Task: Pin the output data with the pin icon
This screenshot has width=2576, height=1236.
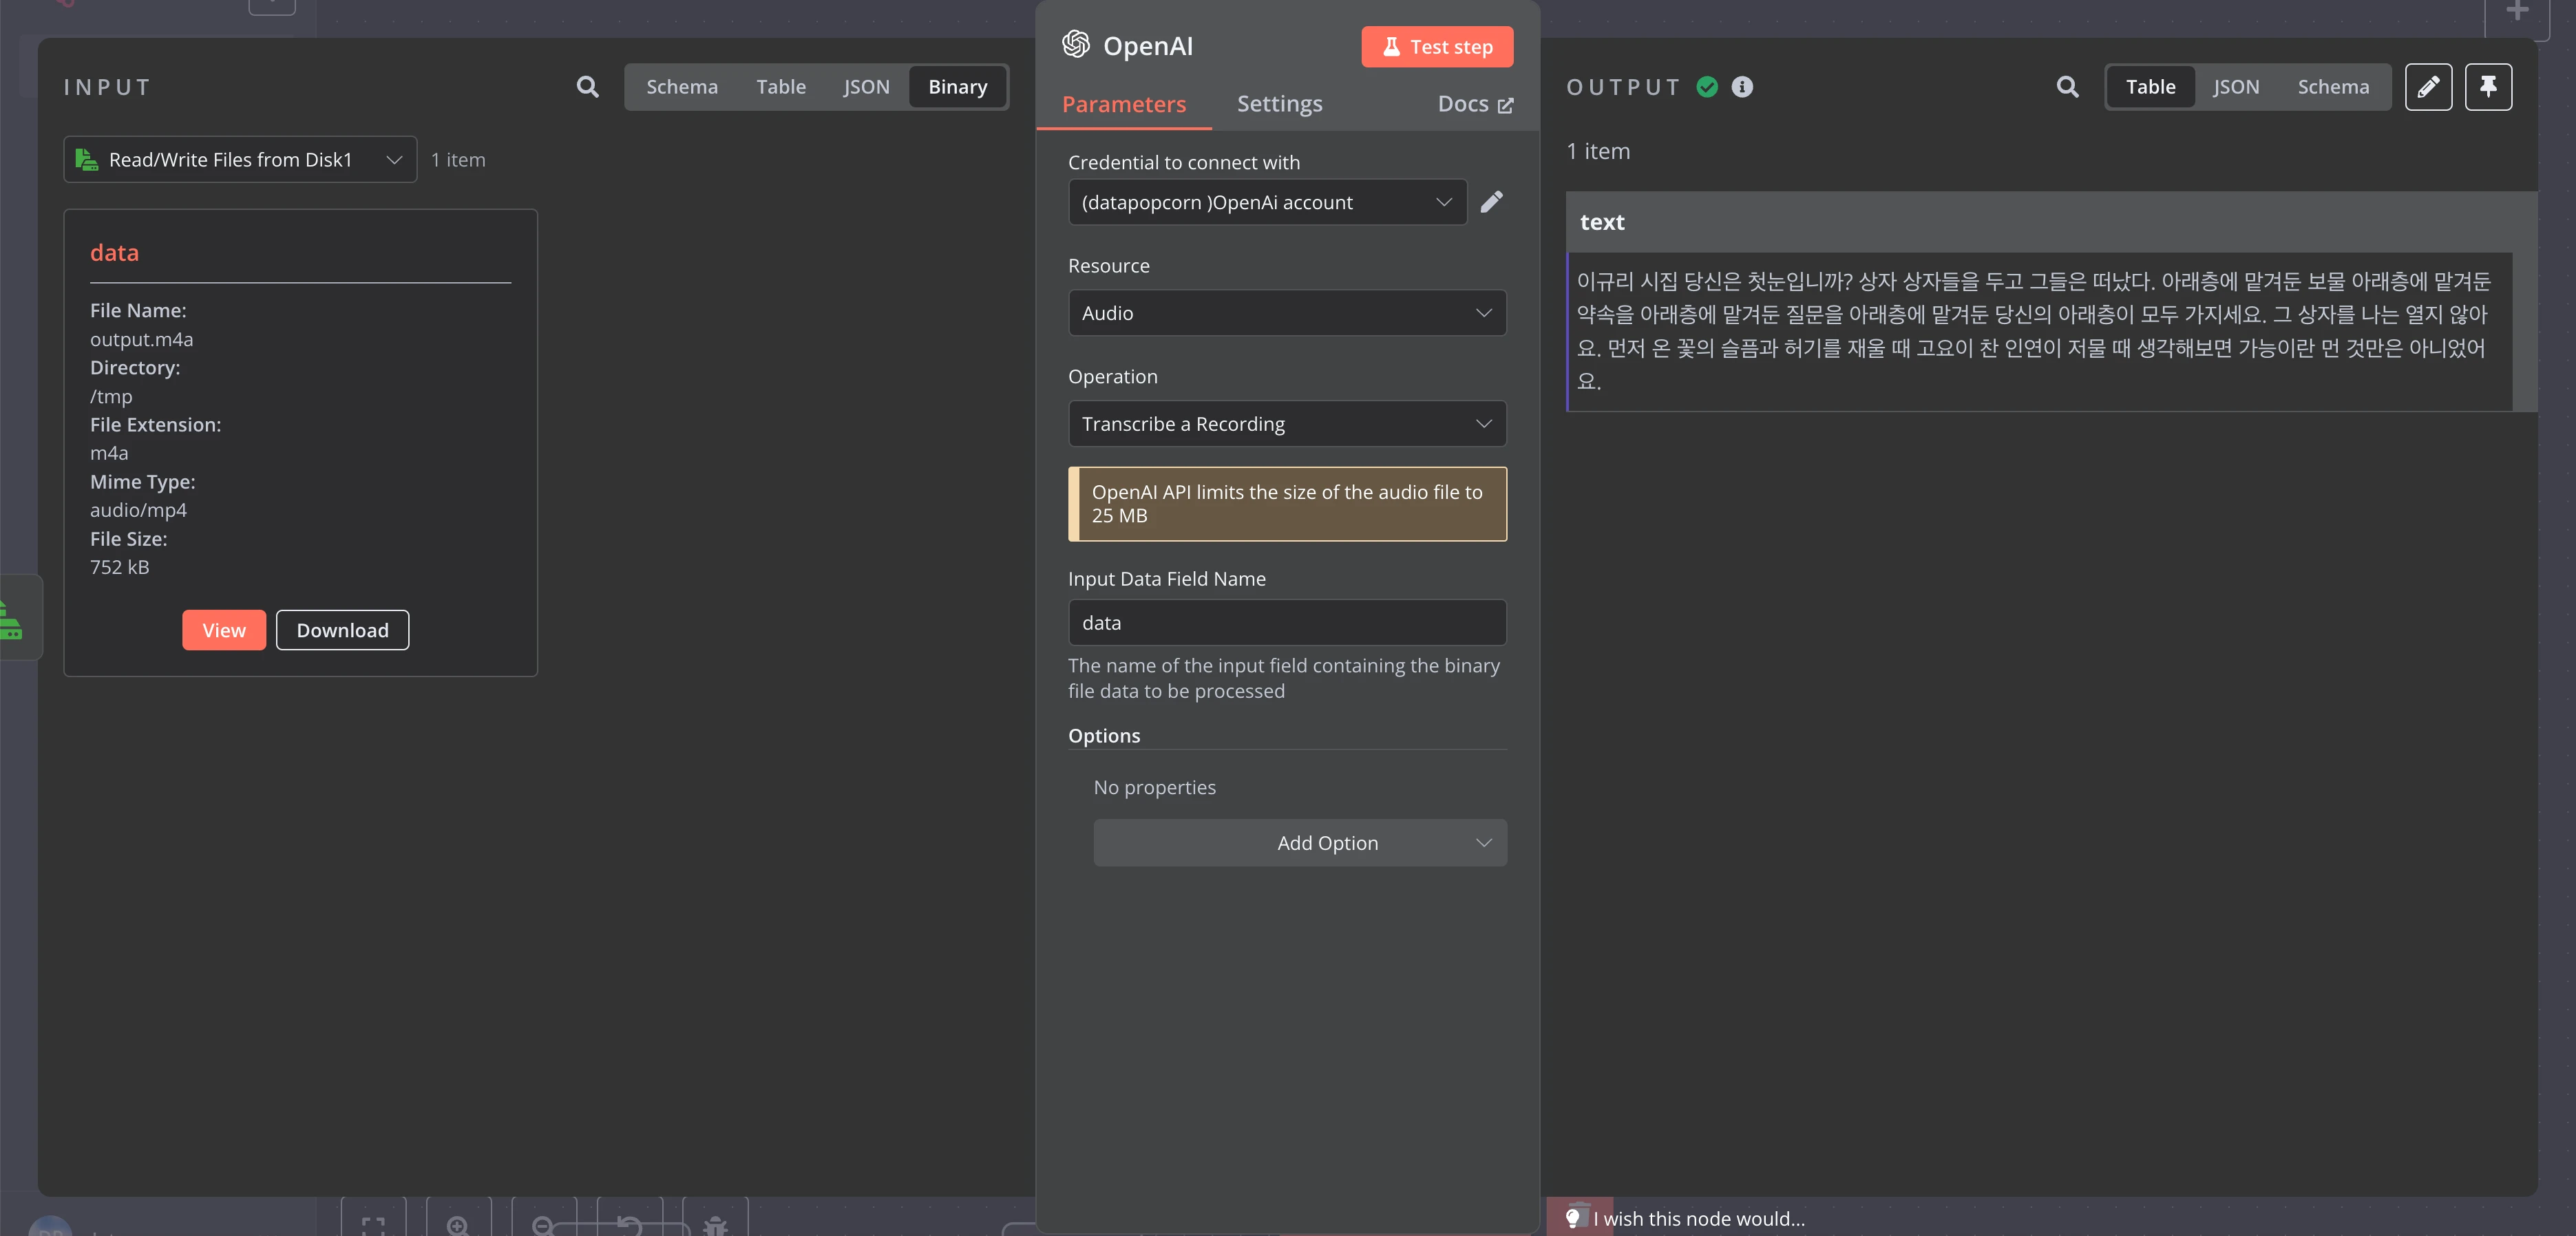Action: [2488, 87]
